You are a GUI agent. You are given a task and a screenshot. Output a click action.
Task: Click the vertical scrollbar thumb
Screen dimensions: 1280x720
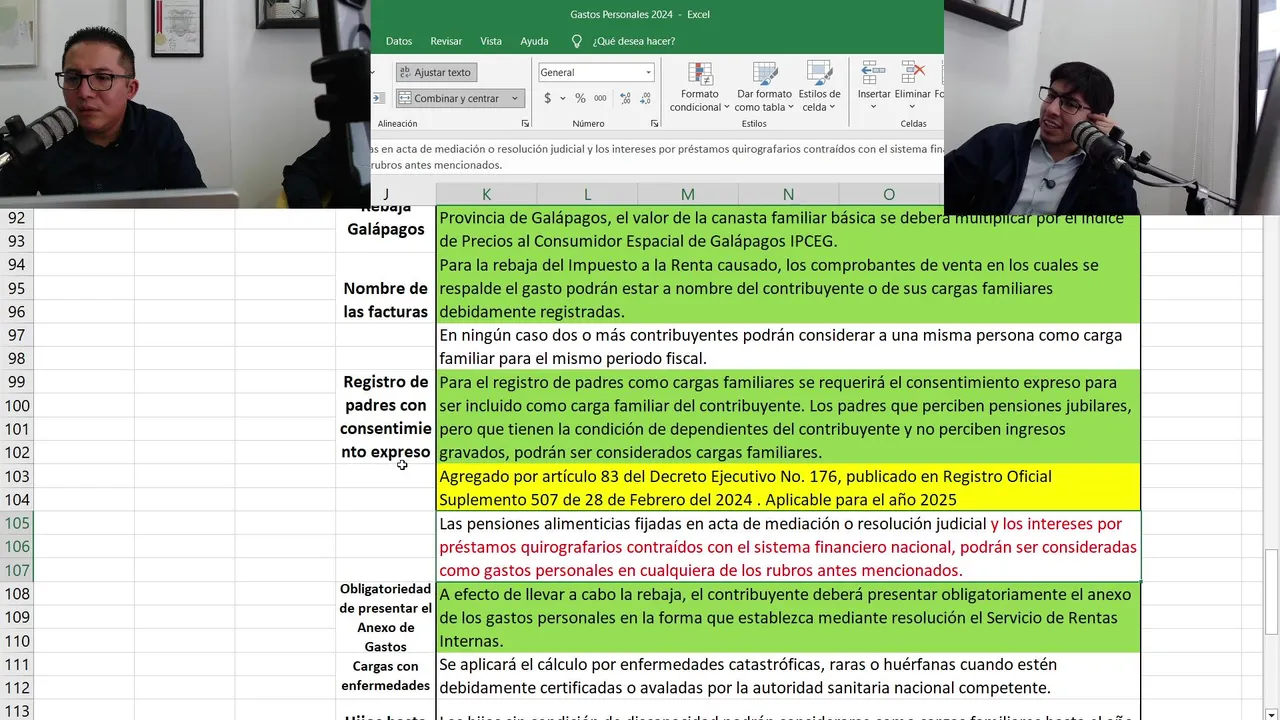[1272, 592]
